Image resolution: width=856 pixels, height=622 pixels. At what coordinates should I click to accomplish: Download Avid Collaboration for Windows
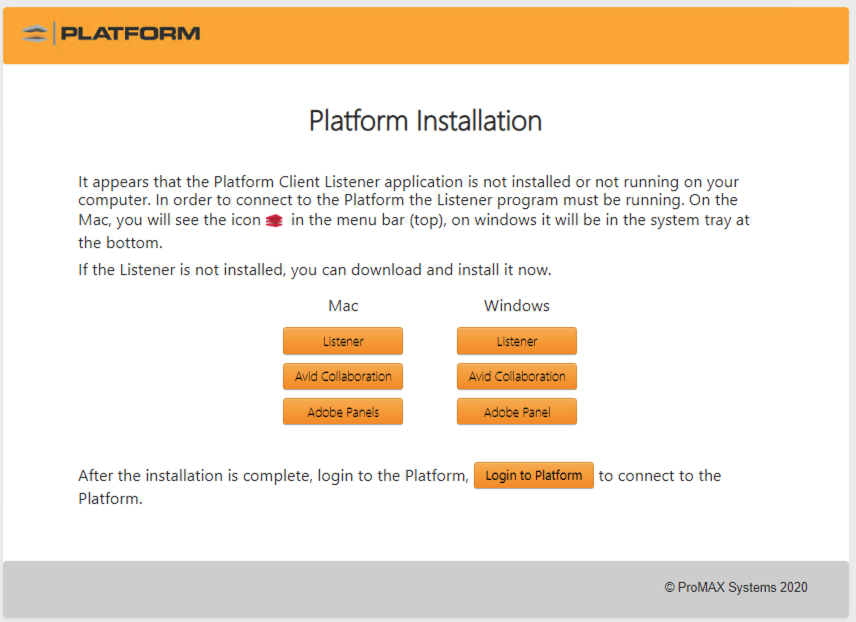(x=516, y=376)
